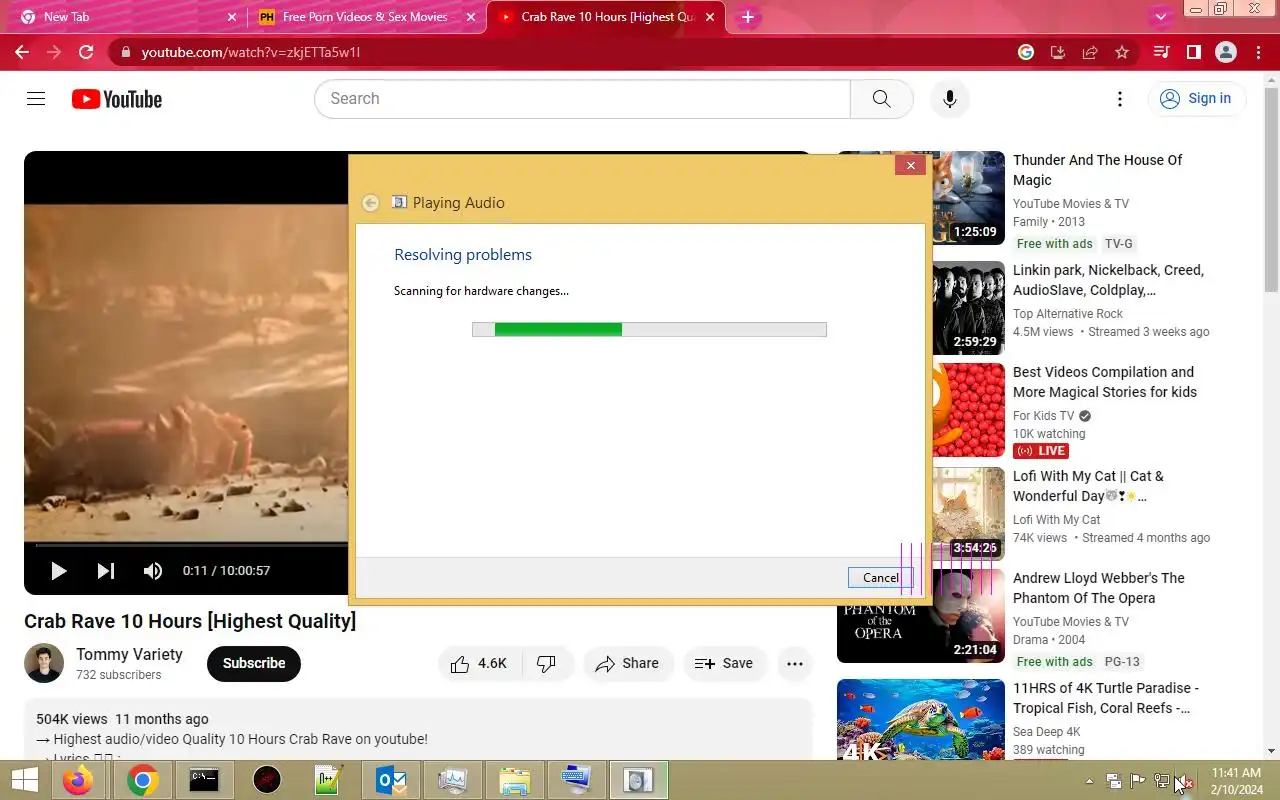Viewport: 1280px width, 800px height.
Task: Subscribe to Tommy Variety
Action: point(254,663)
